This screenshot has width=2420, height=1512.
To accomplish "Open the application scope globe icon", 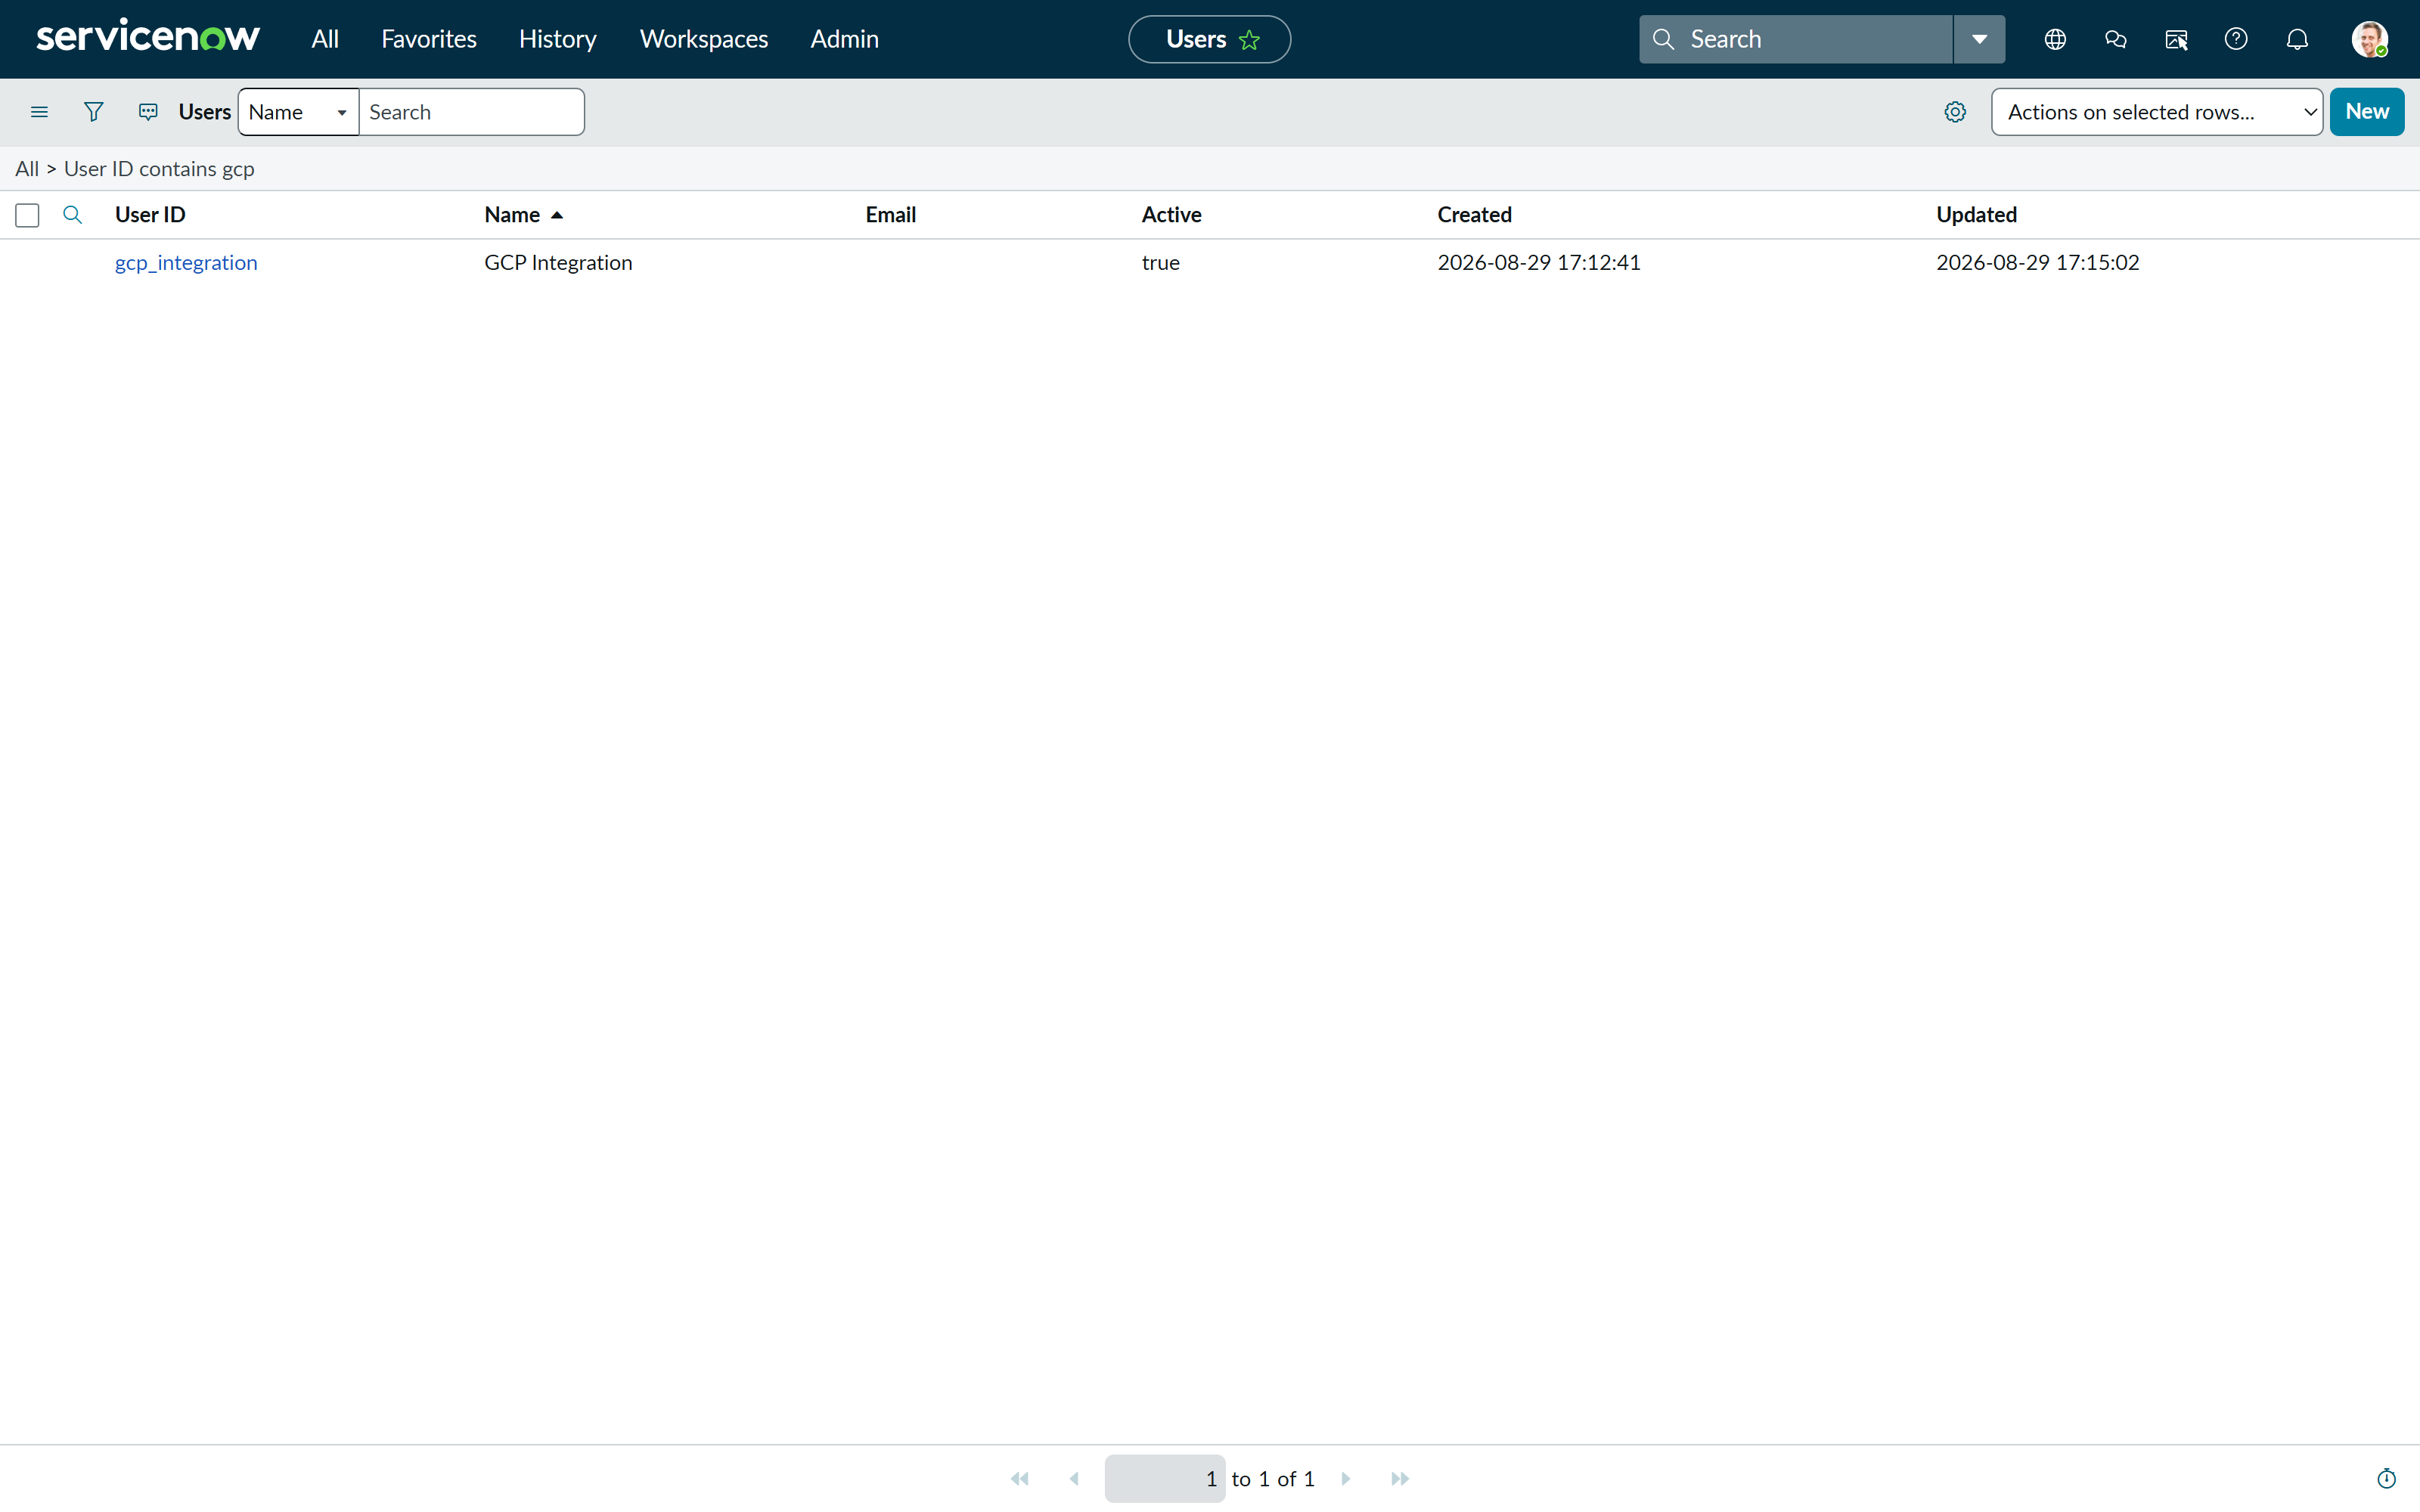I will click(2055, 39).
